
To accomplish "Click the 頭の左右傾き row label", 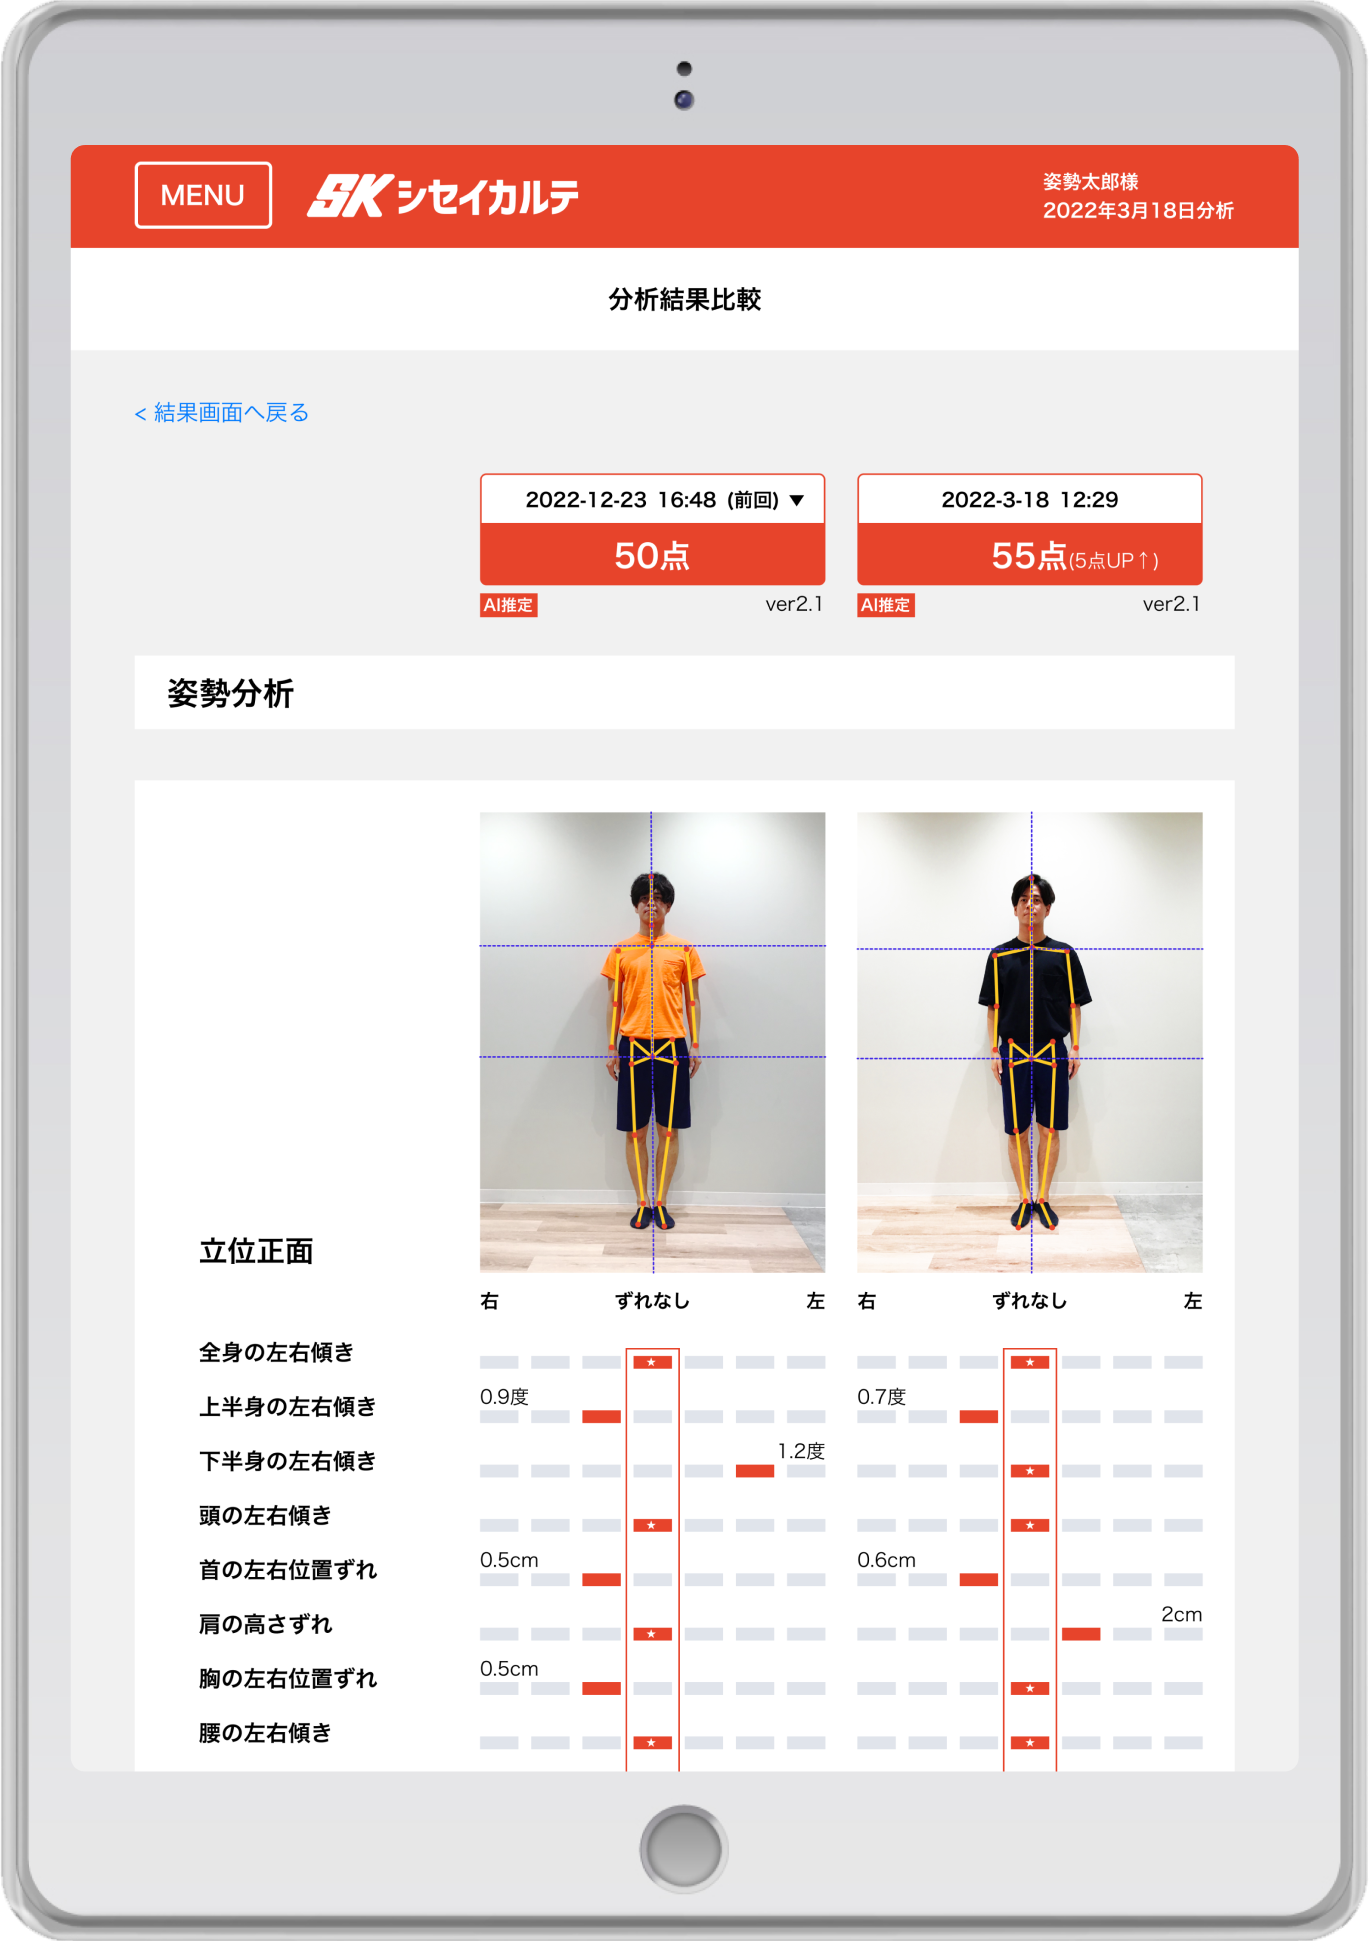I will click(265, 1516).
